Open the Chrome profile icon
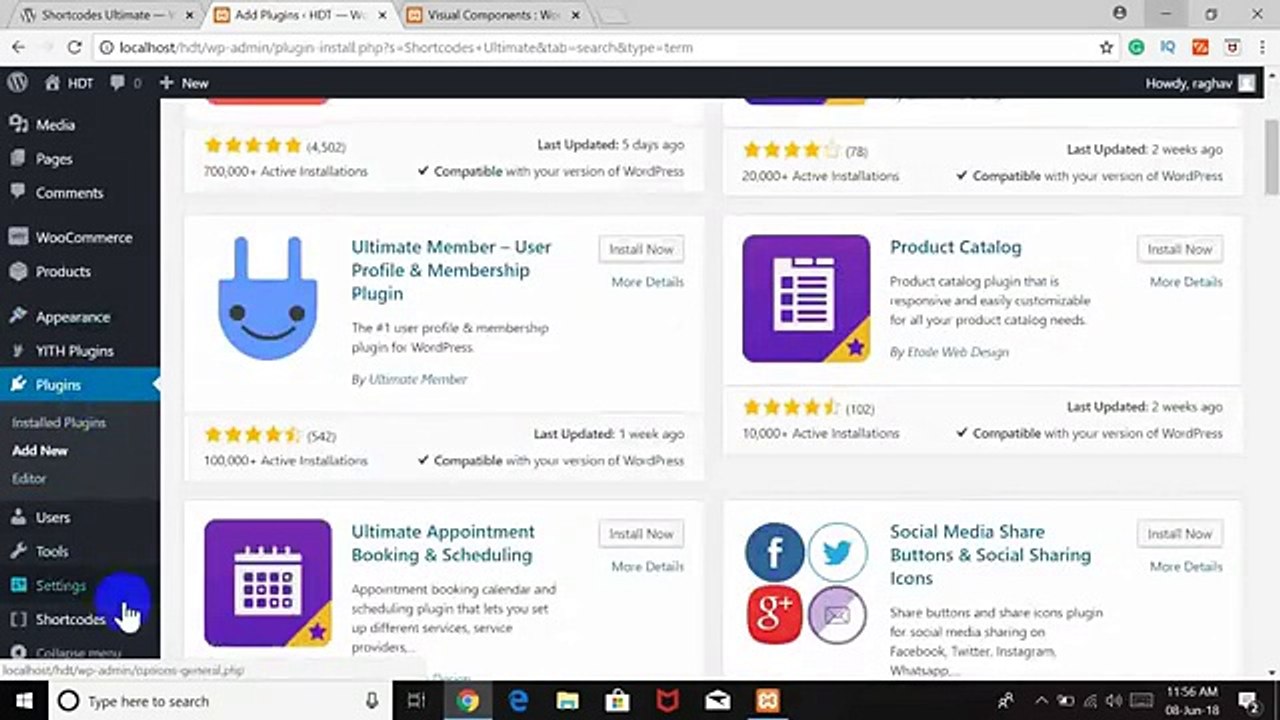 pos(1119,14)
